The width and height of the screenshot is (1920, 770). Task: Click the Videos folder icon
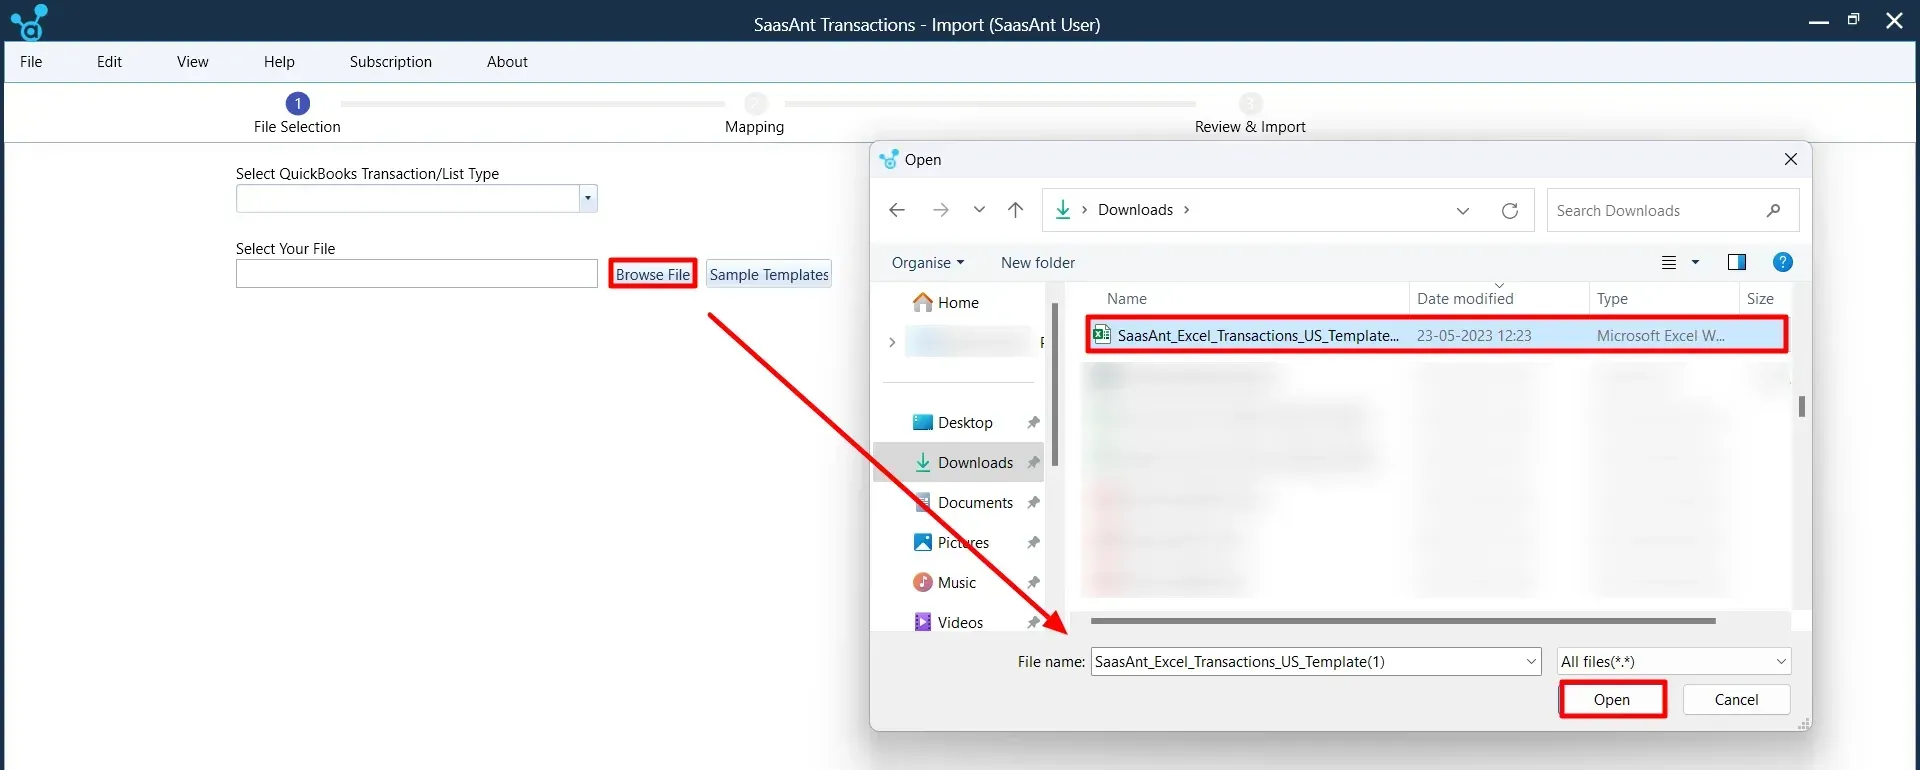[x=923, y=623]
